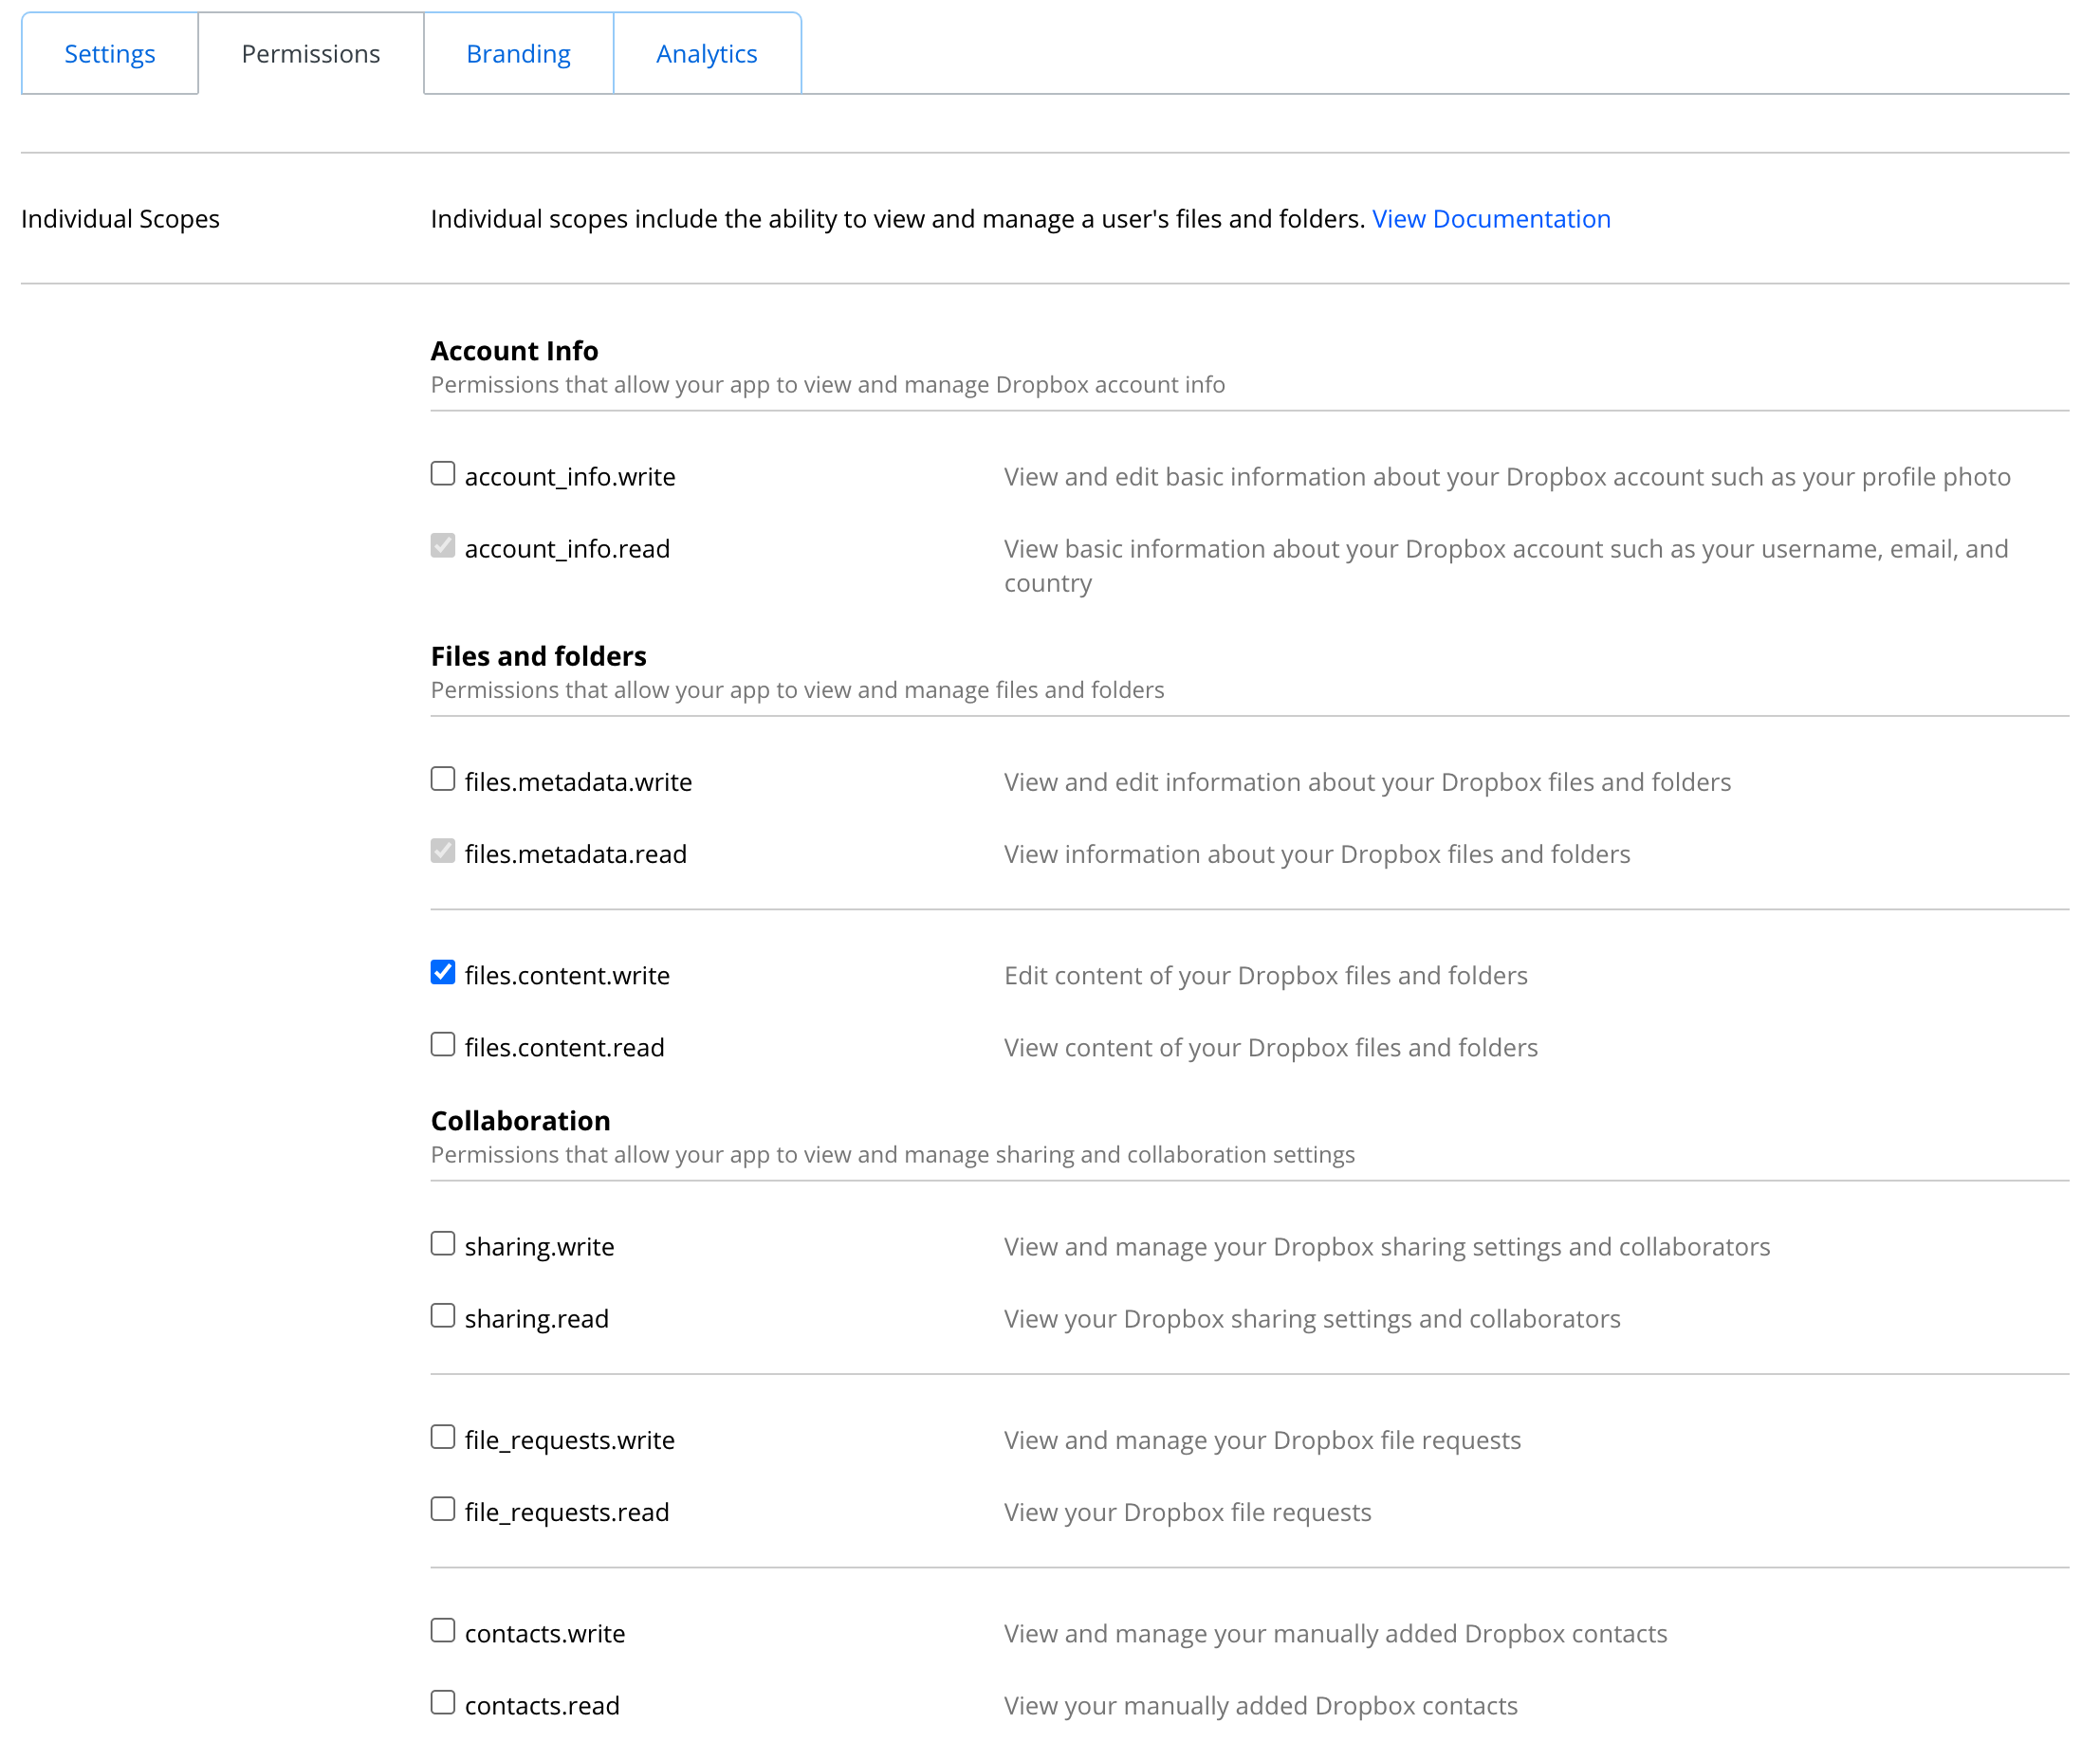Check the file_requests.write box

coord(443,1437)
